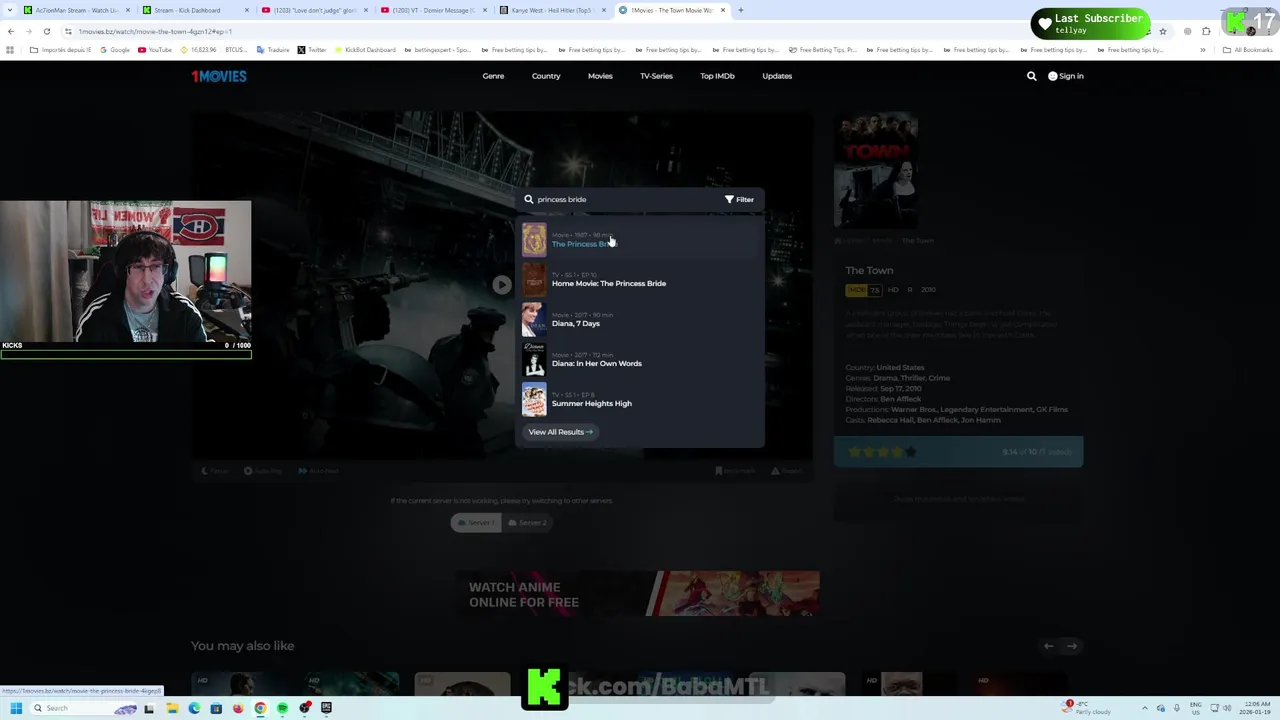1280x720 pixels.
Task: Switch to Server 1
Action: click(x=476, y=522)
